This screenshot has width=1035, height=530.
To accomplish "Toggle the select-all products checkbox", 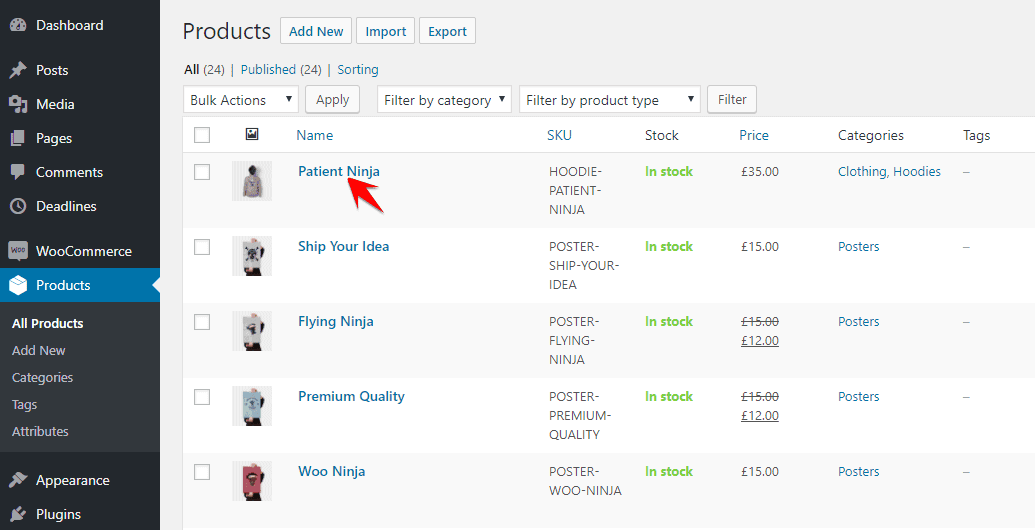I will (x=202, y=135).
